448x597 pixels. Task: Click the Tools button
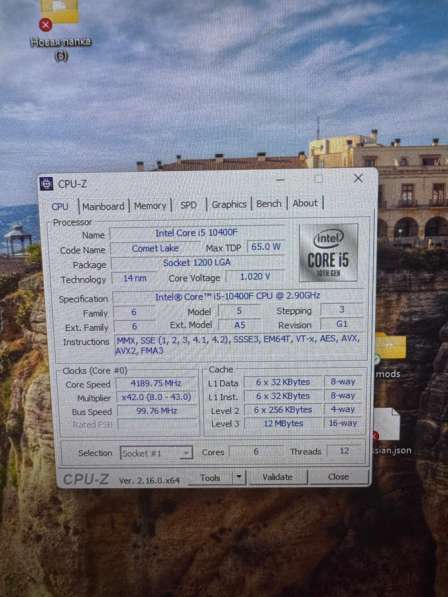click(210, 477)
